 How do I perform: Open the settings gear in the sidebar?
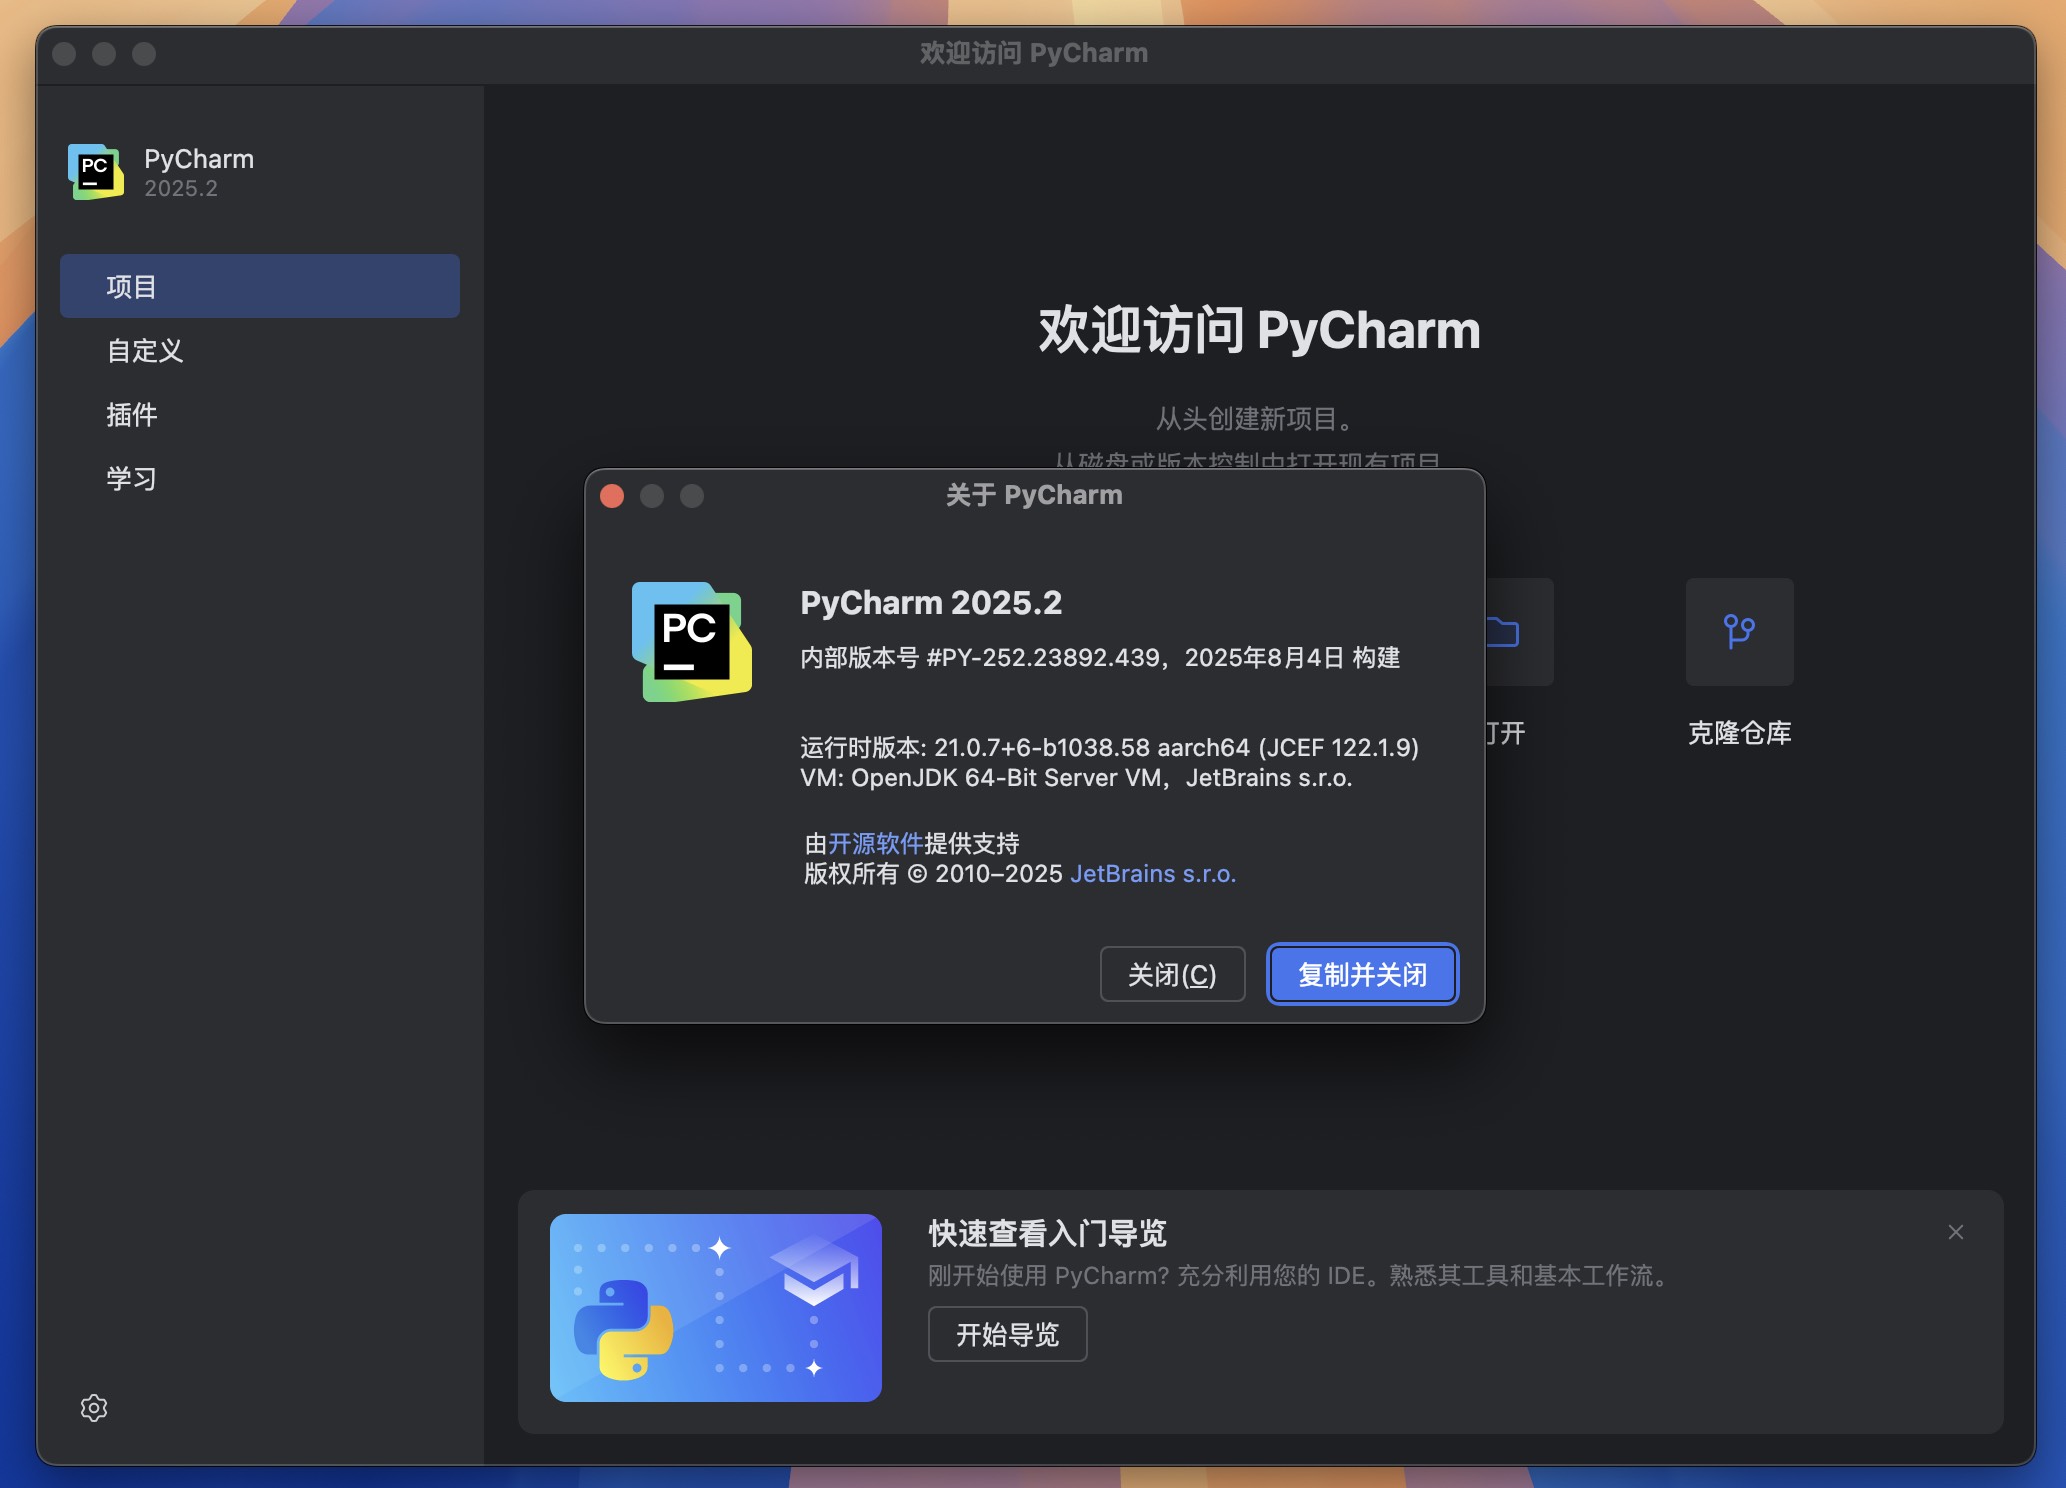pyautogui.click(x=94, y=1408)
